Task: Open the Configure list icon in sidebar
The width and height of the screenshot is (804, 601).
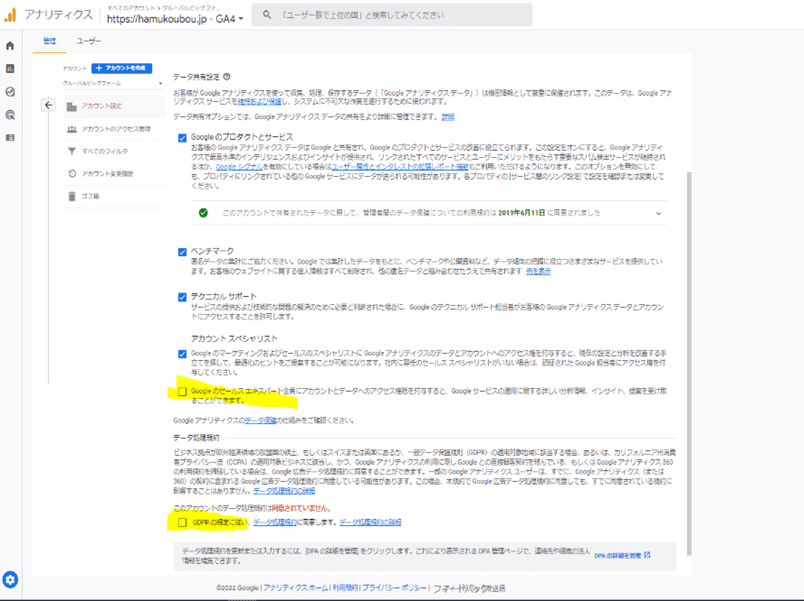Action: (x=10, y=137)
